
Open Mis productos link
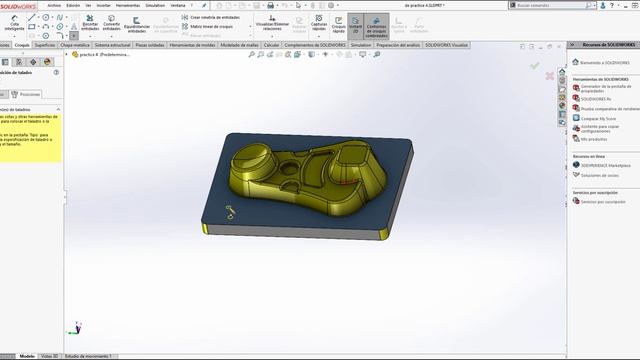594,139
